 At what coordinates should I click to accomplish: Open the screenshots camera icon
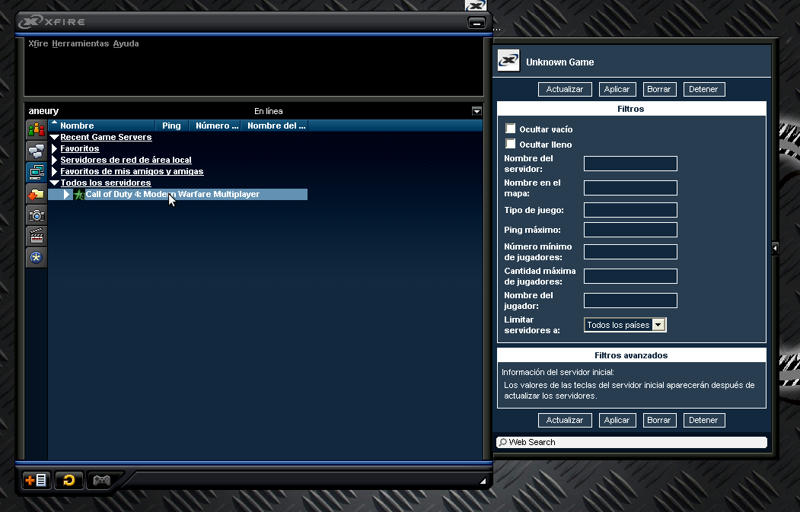36,215
